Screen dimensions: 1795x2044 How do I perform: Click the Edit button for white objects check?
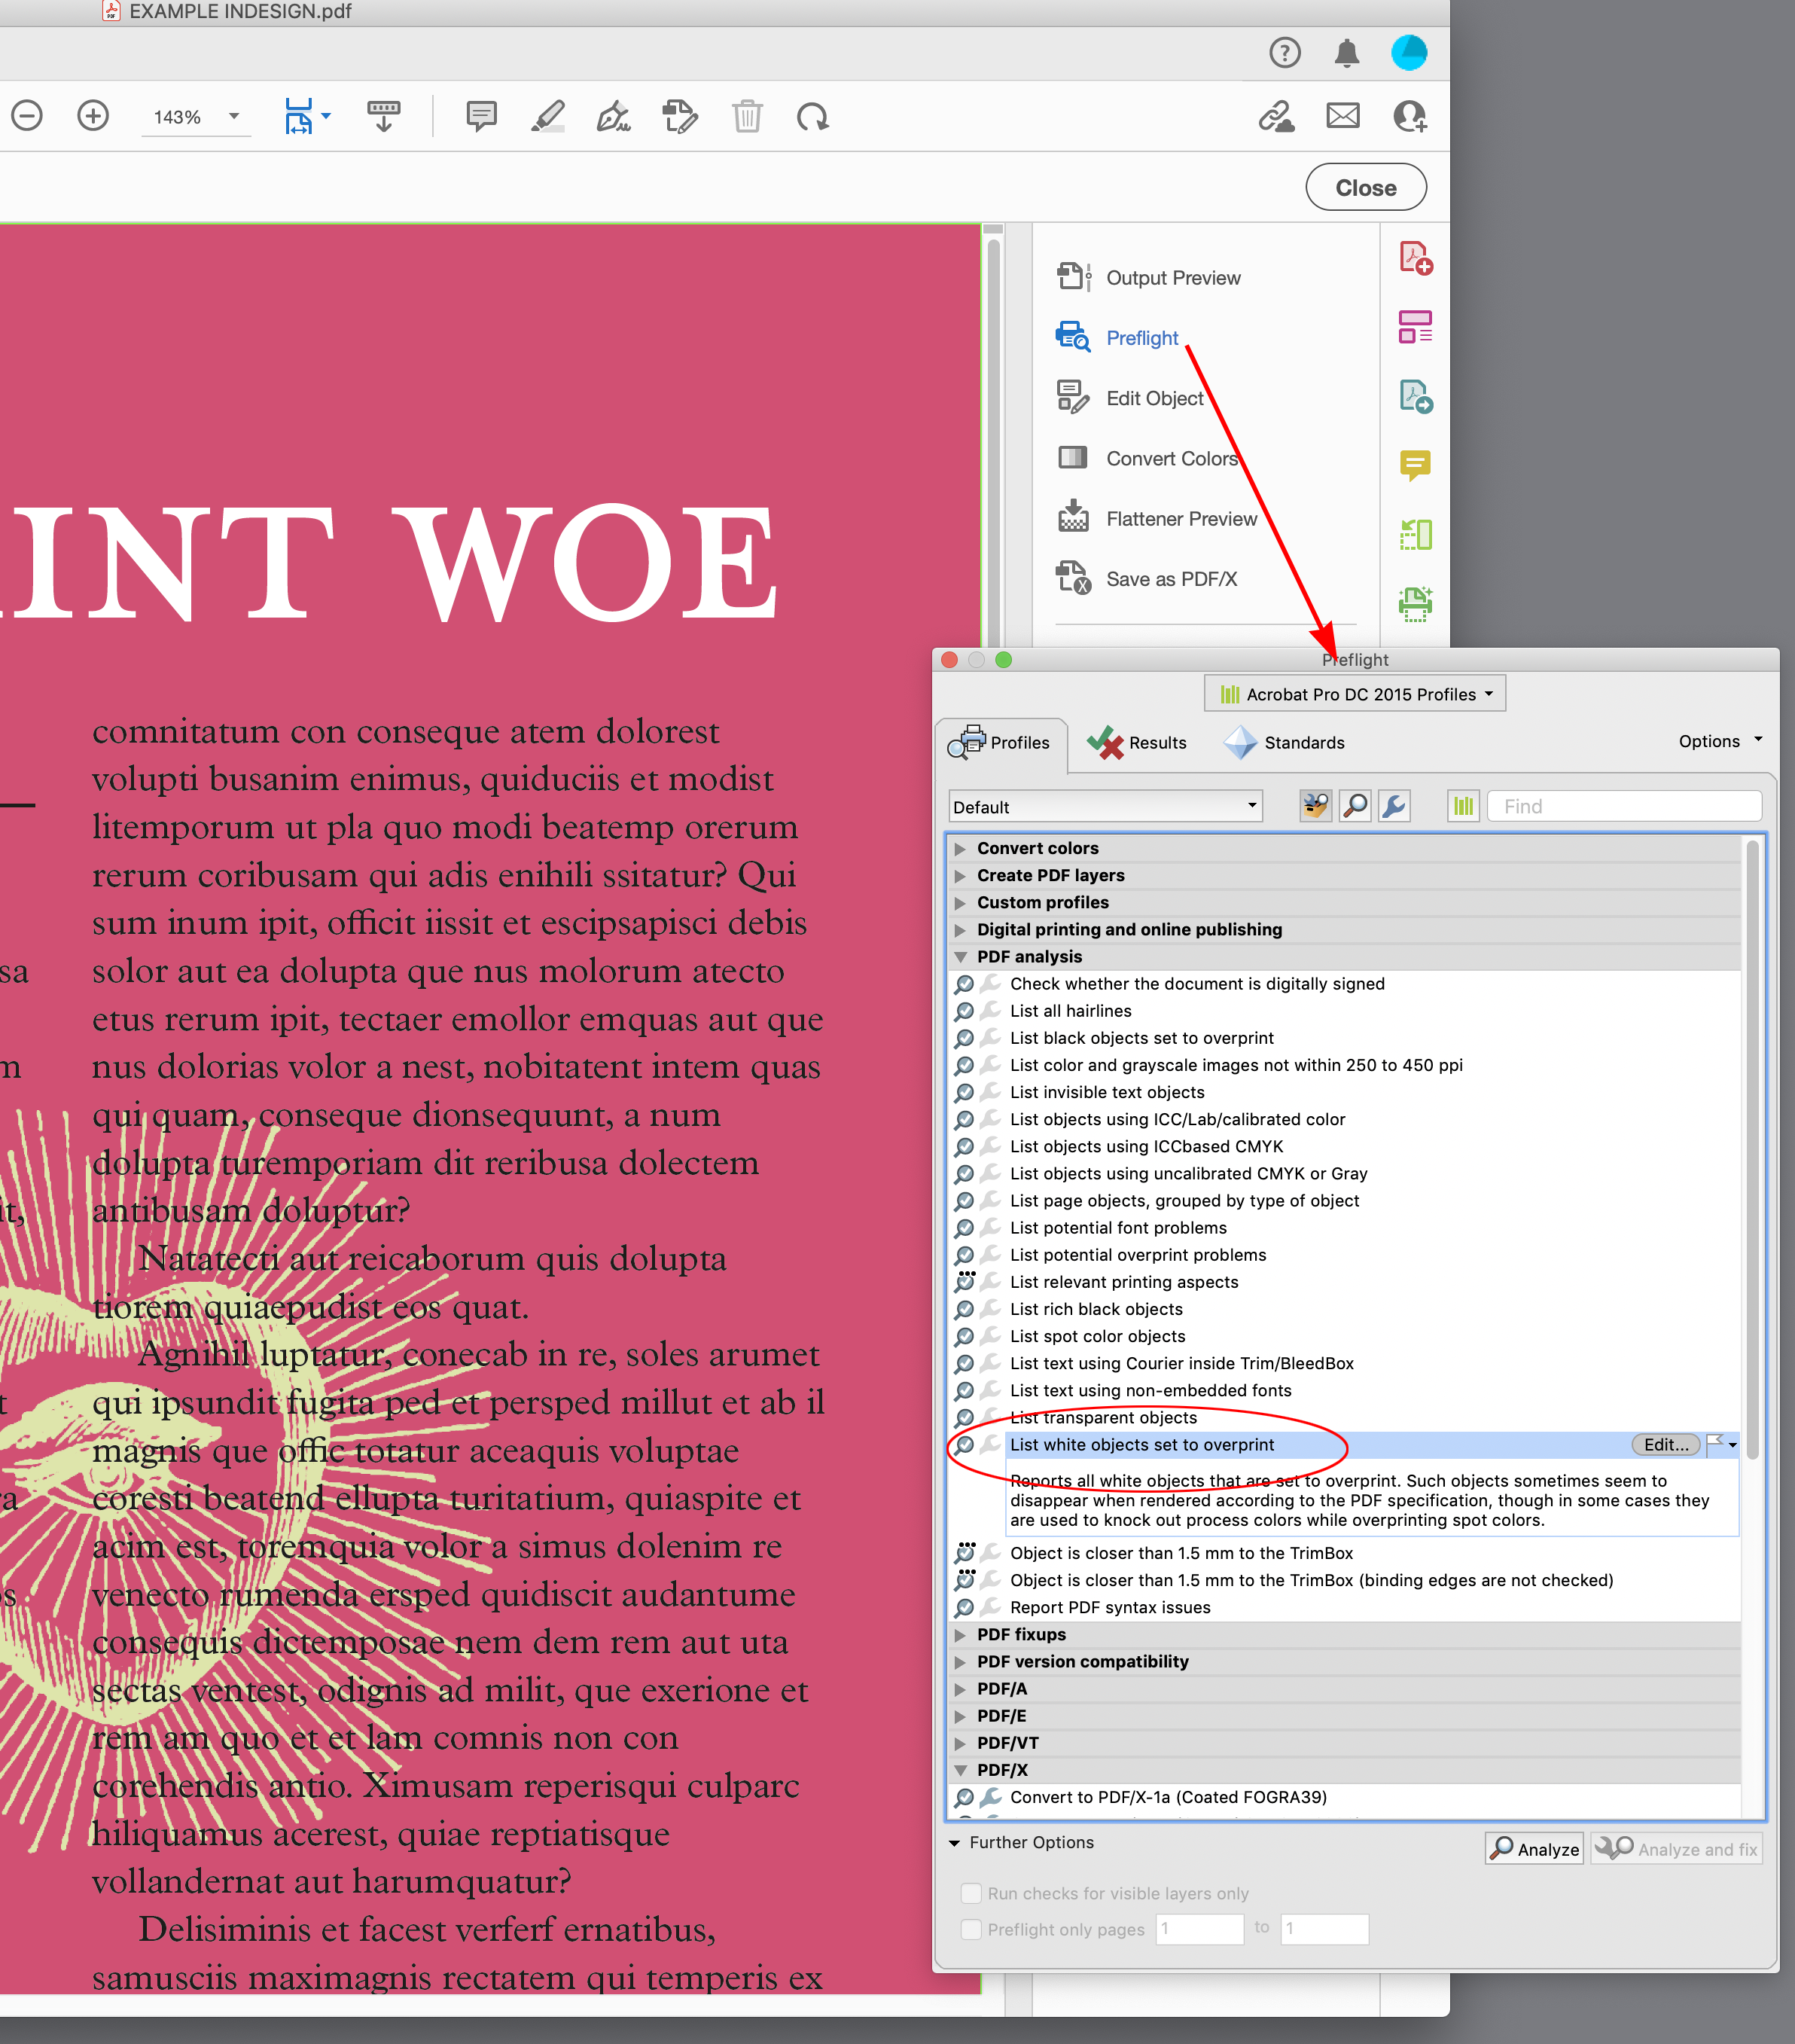tap(1663, 1444)
